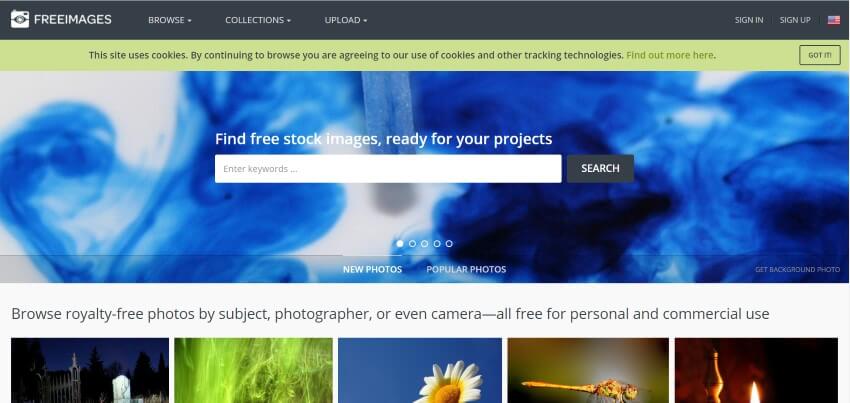Click the FreeImages camera logo icon
The height and width of the screenshot is (403, 850).
click(20, 20)
